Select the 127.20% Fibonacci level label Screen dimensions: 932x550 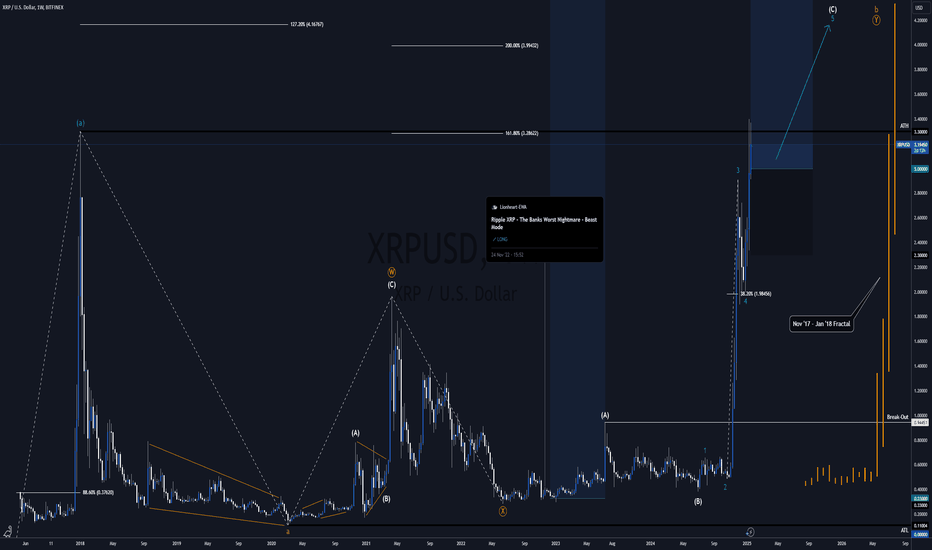click(x=307, y=24)
